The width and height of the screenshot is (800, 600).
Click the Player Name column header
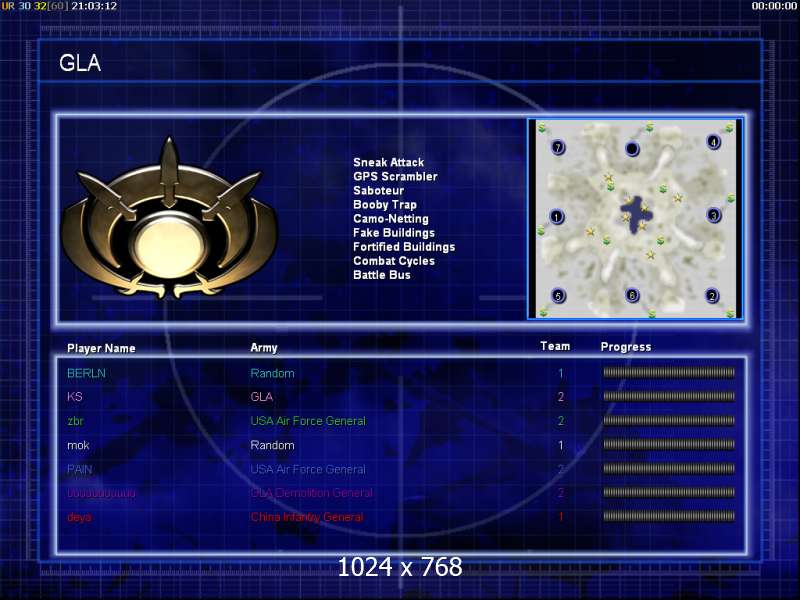click(x=101, y=348)
